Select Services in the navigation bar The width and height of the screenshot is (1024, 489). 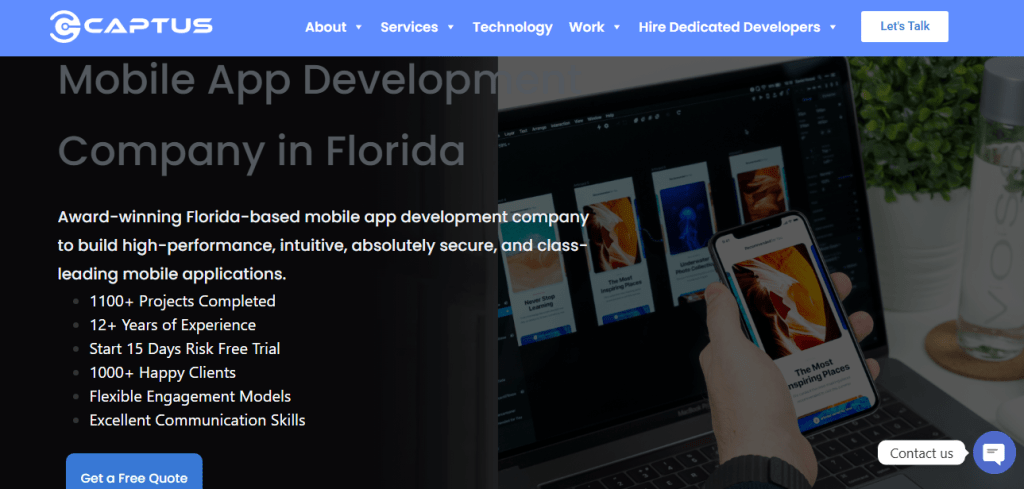(x=409, y=27)
